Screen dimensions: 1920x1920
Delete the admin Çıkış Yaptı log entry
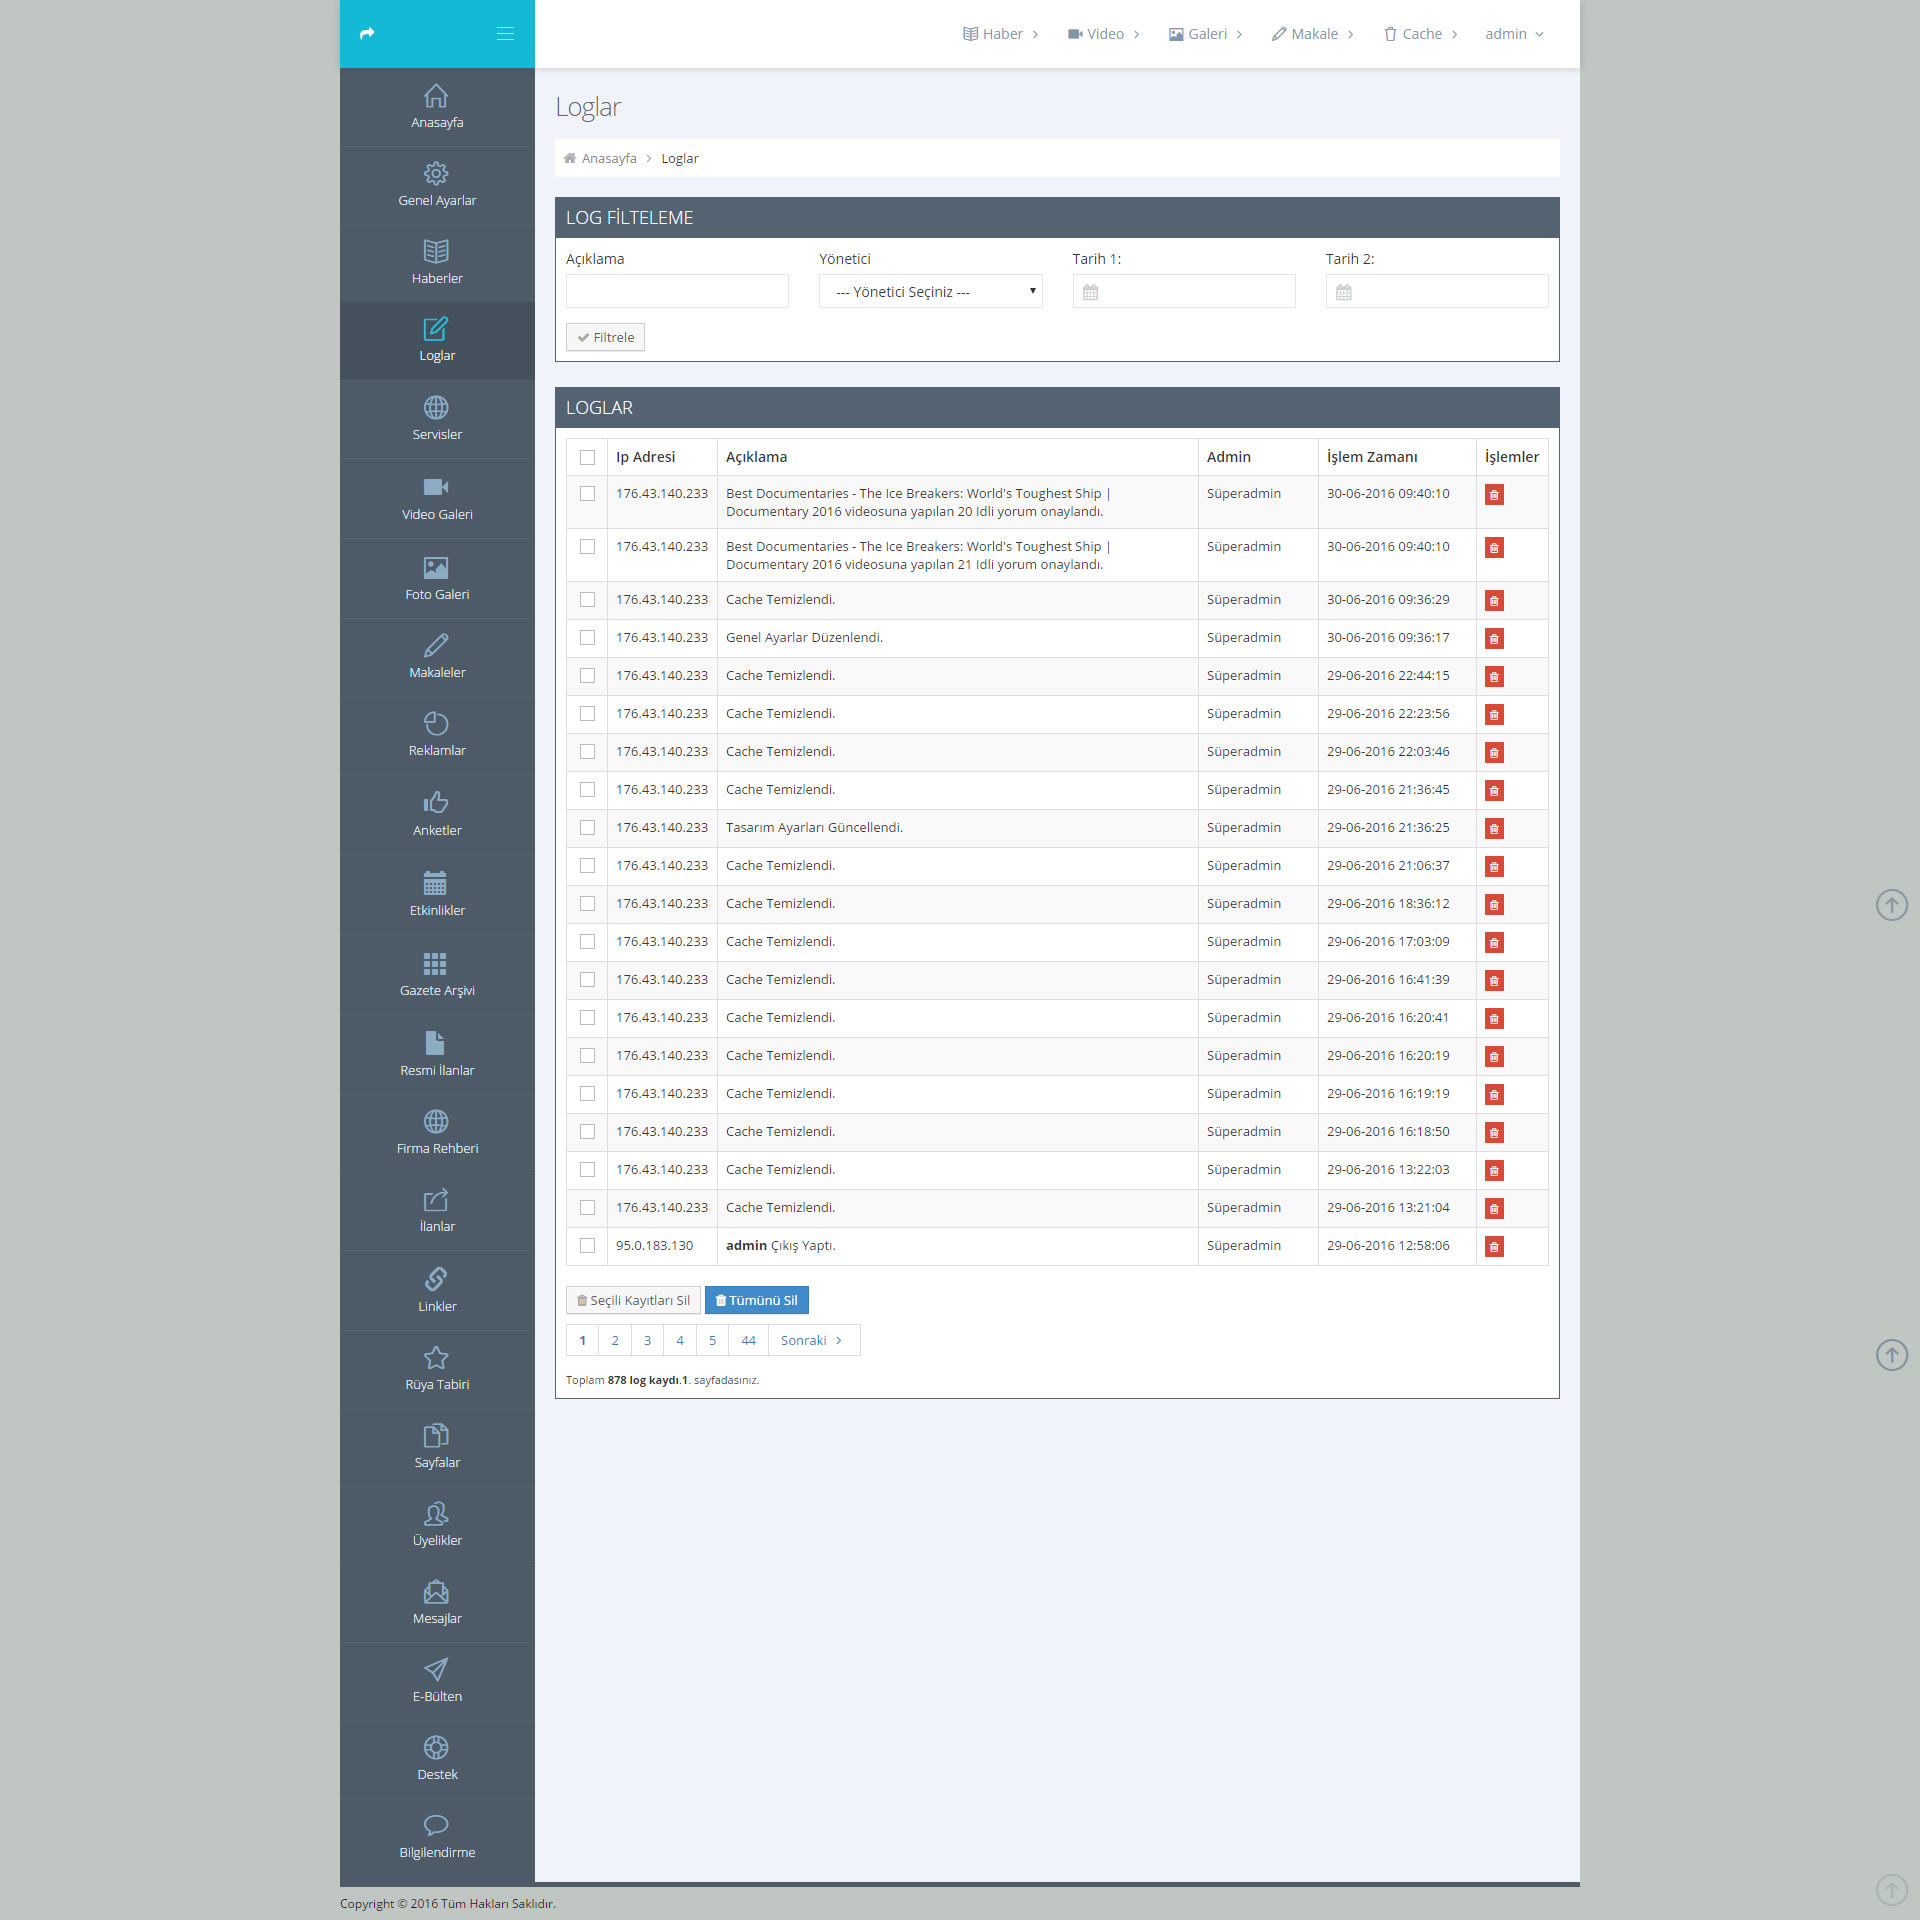(1494, 1247)
